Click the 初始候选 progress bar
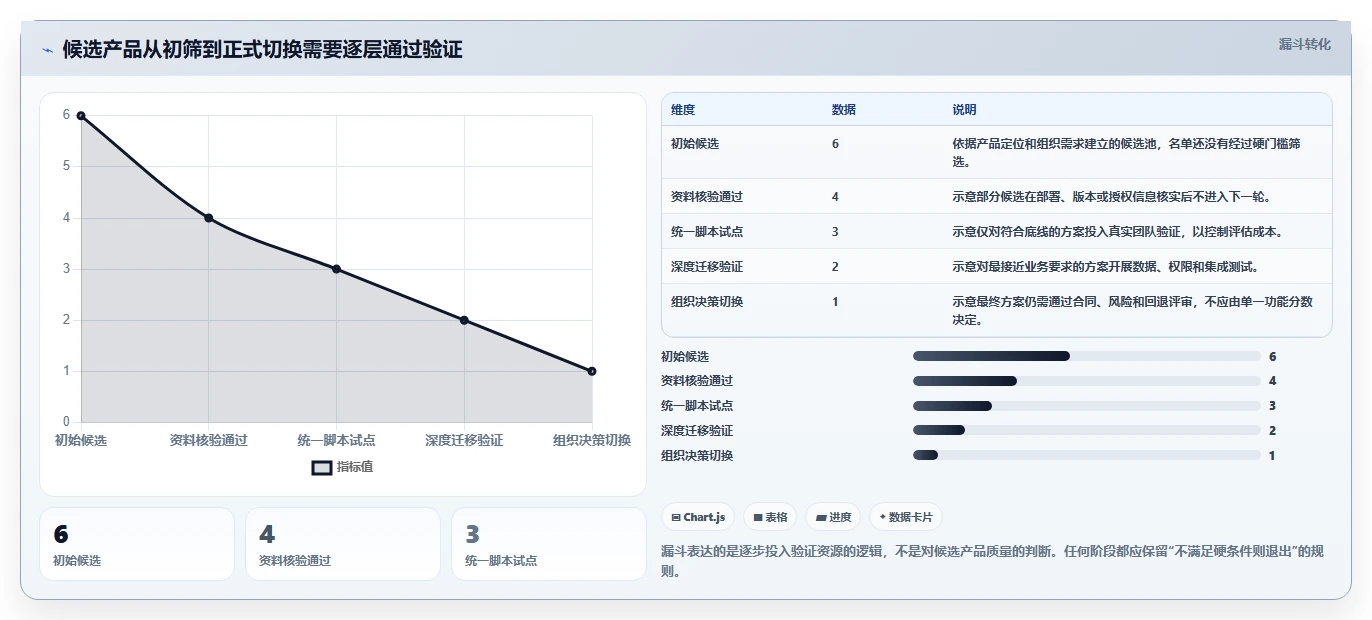Image resolution: width=1372 pixels, height=620 pixels. [1087, 356]
